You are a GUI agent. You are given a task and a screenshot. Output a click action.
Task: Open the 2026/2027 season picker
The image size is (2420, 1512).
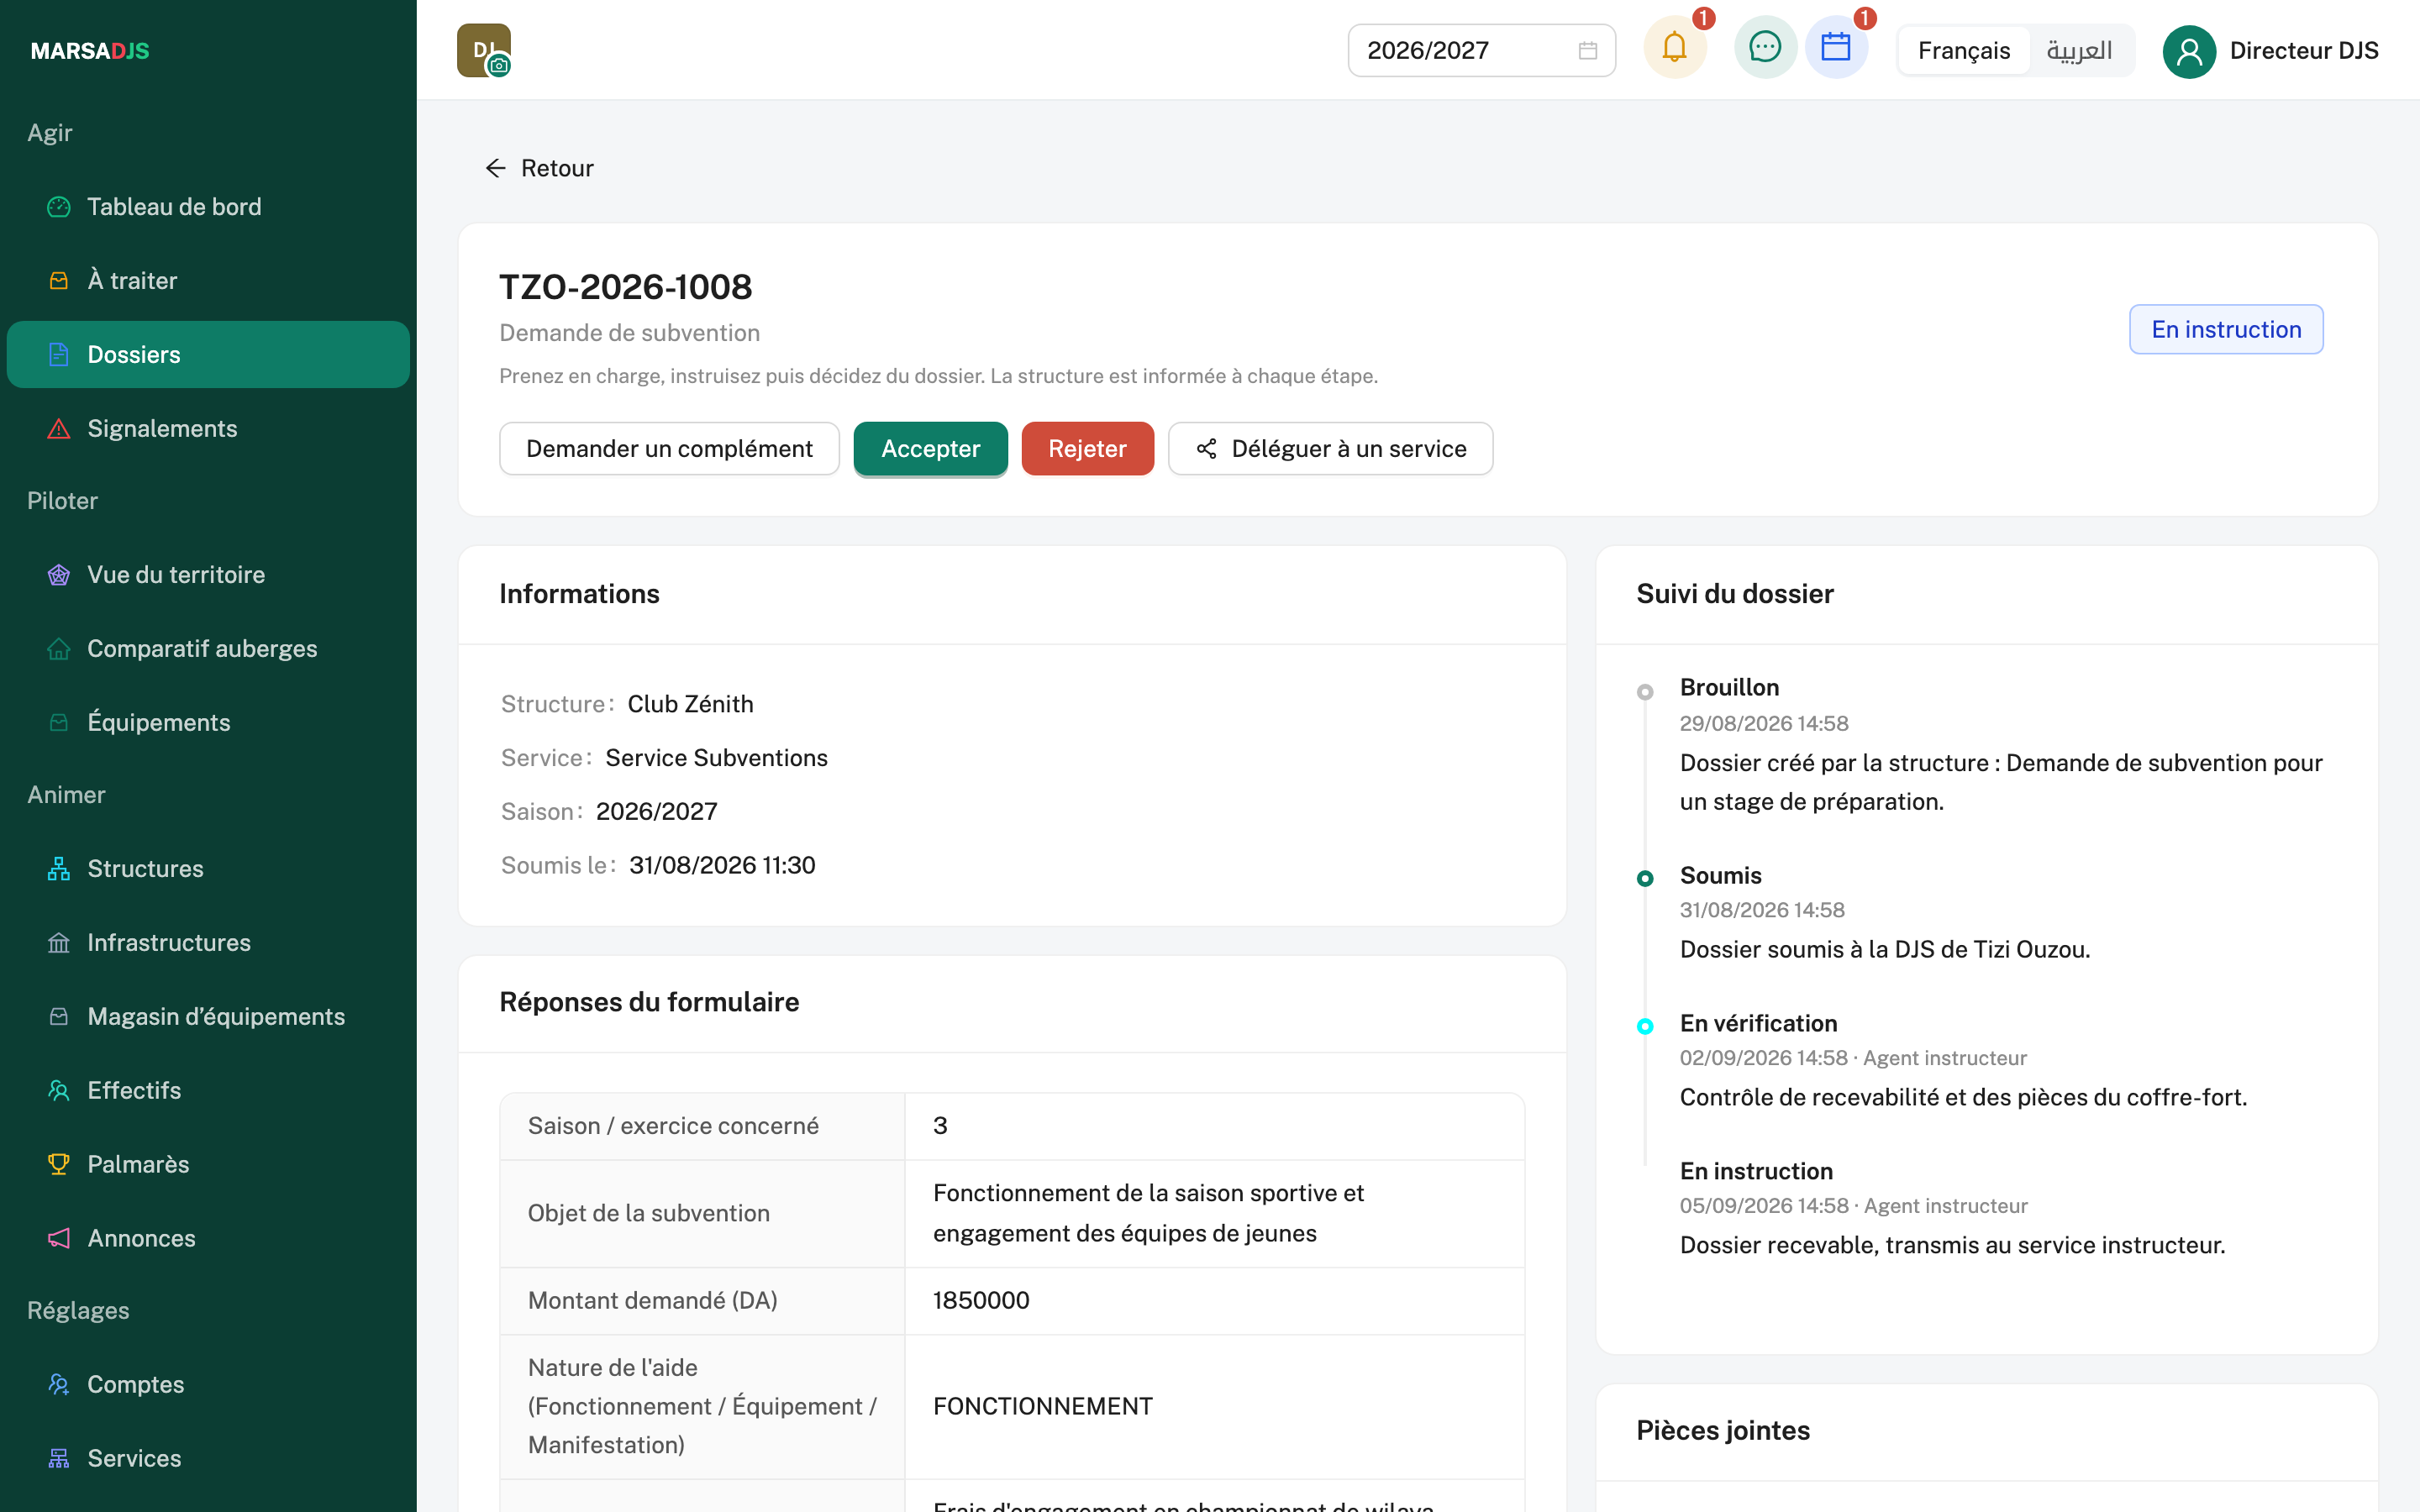pyautogui.click(x=1481, y=51)
